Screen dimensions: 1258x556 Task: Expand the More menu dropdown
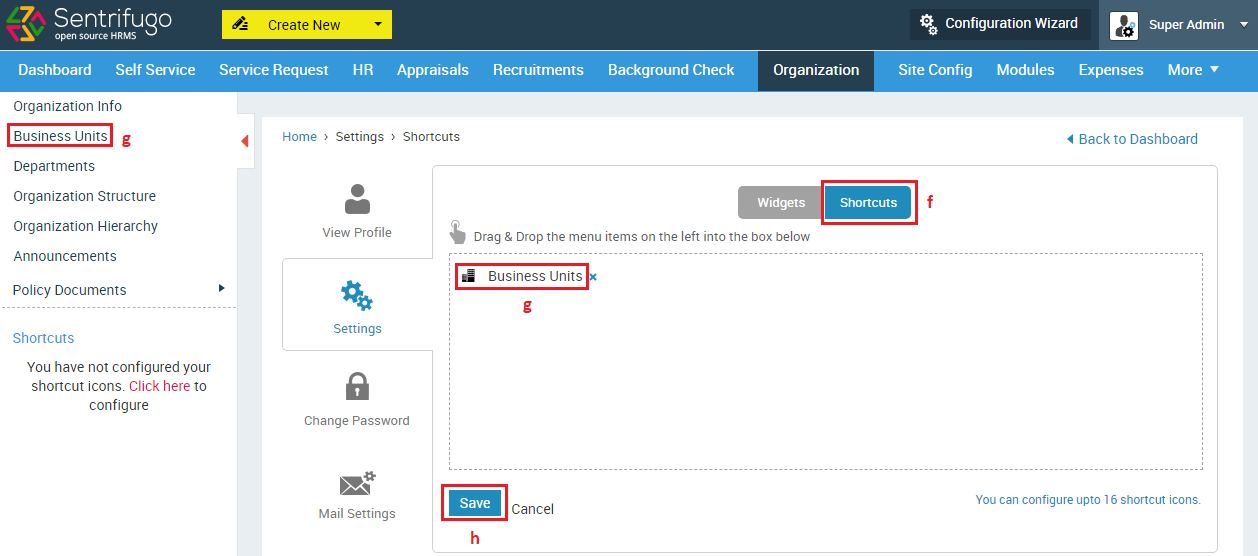(1194, 70)
